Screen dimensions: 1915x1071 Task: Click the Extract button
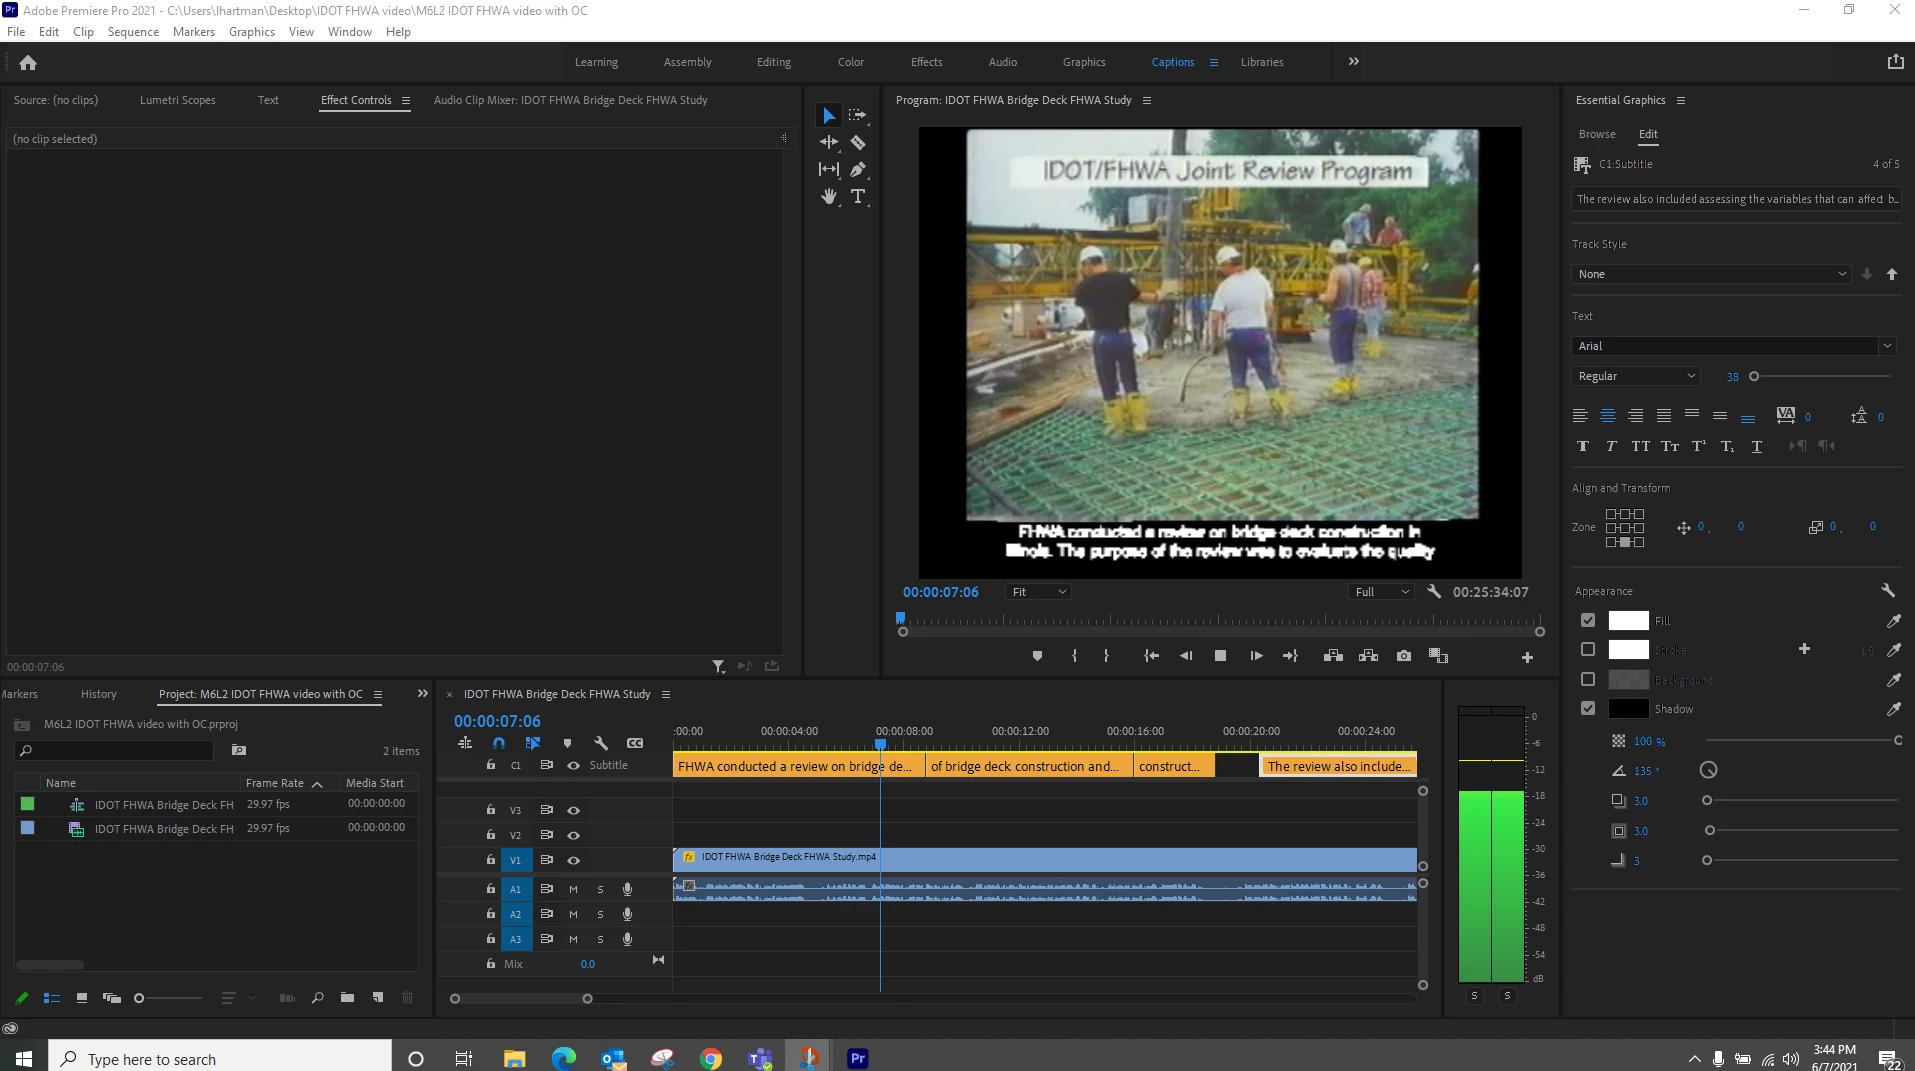[x=1369, y=656]
